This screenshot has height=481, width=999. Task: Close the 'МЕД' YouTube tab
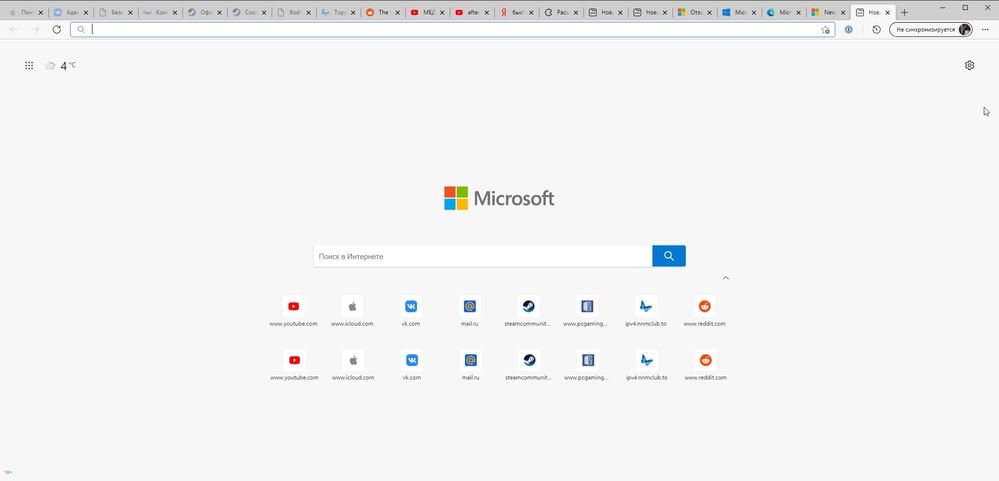pyautogui.click(x=442, y=13)
